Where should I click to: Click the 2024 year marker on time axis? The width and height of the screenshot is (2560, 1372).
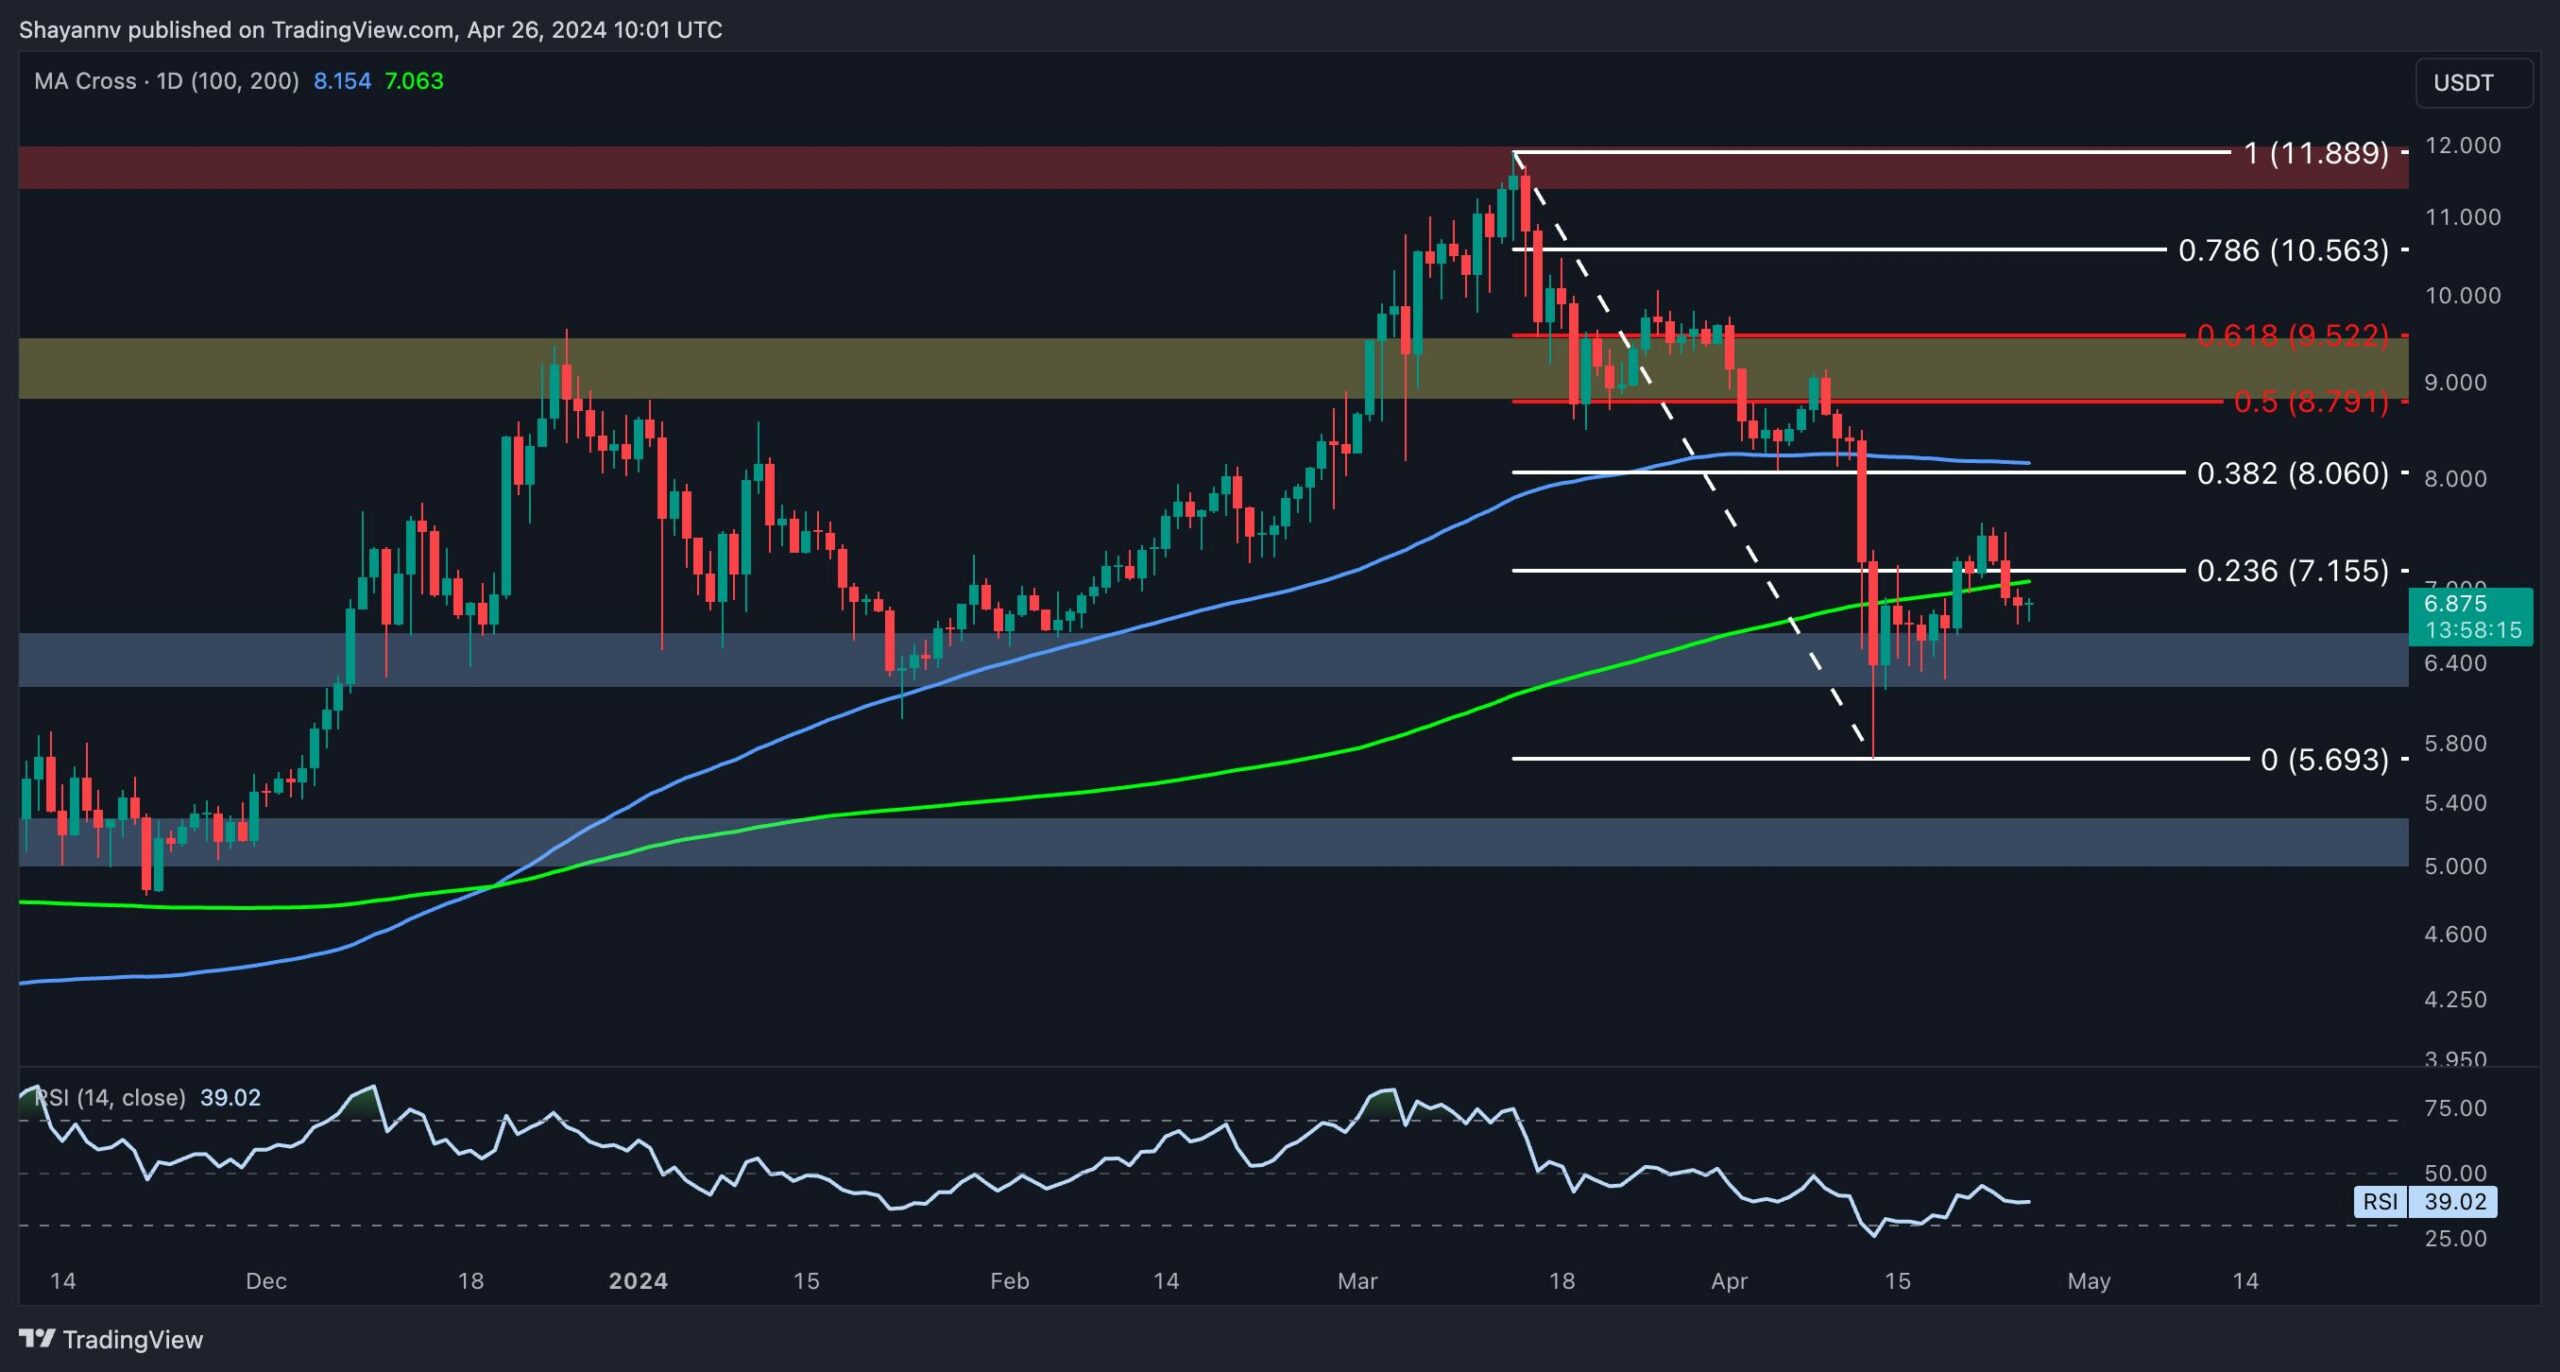click(x=638, y=1281)
